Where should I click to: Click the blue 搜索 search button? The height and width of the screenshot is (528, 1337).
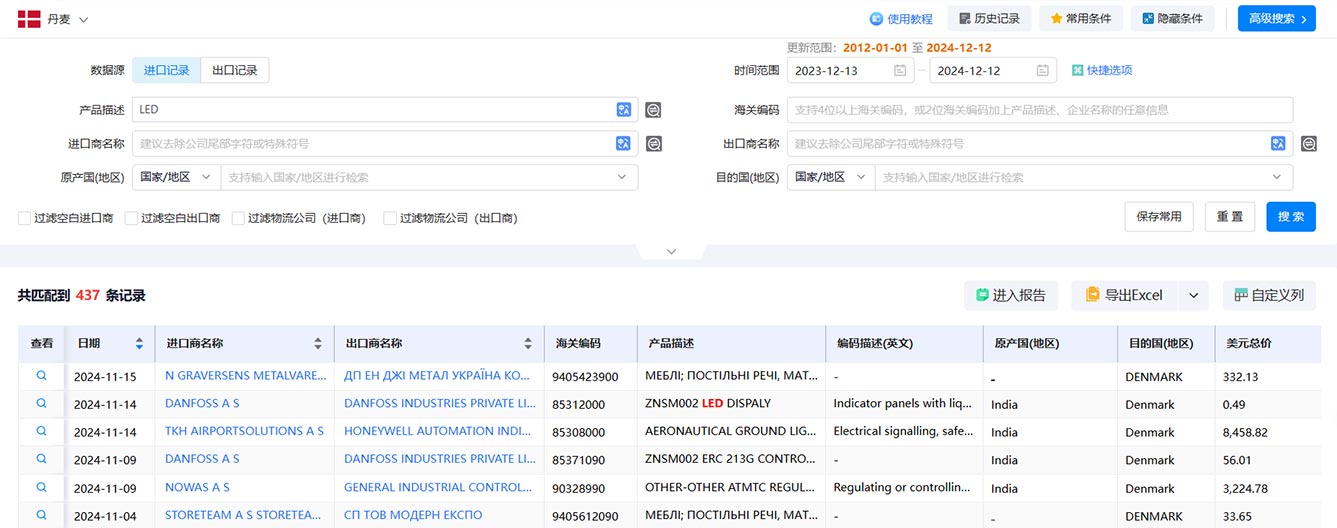click(1291, 217)
